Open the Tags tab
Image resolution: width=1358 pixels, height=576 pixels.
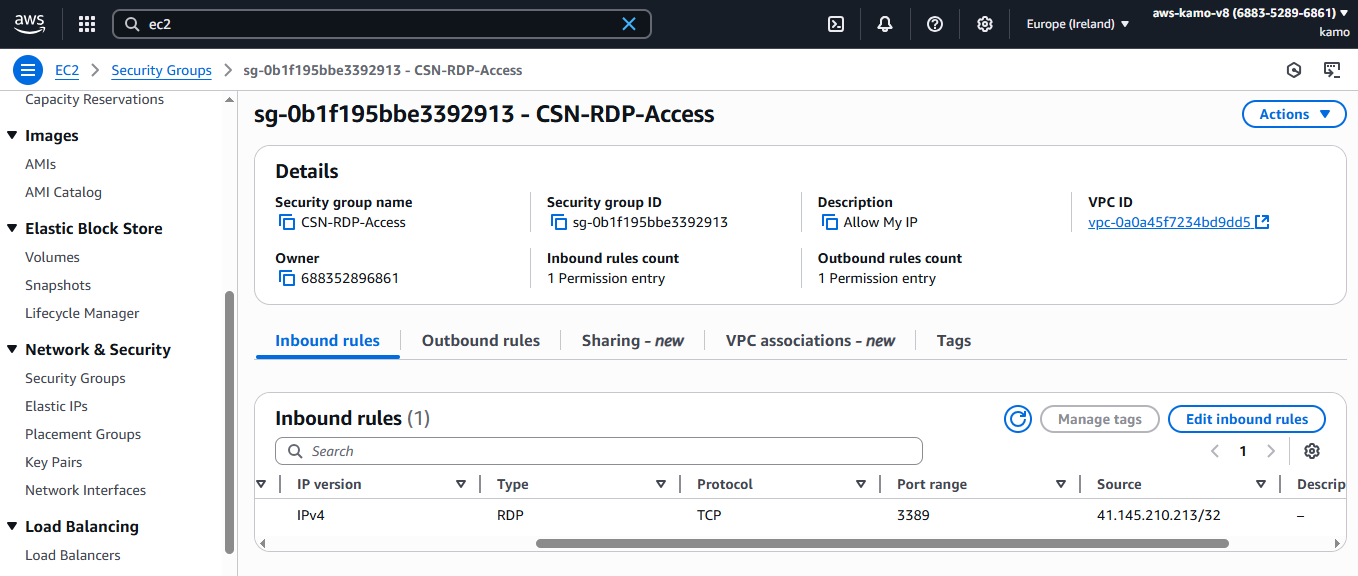point(953,340)
